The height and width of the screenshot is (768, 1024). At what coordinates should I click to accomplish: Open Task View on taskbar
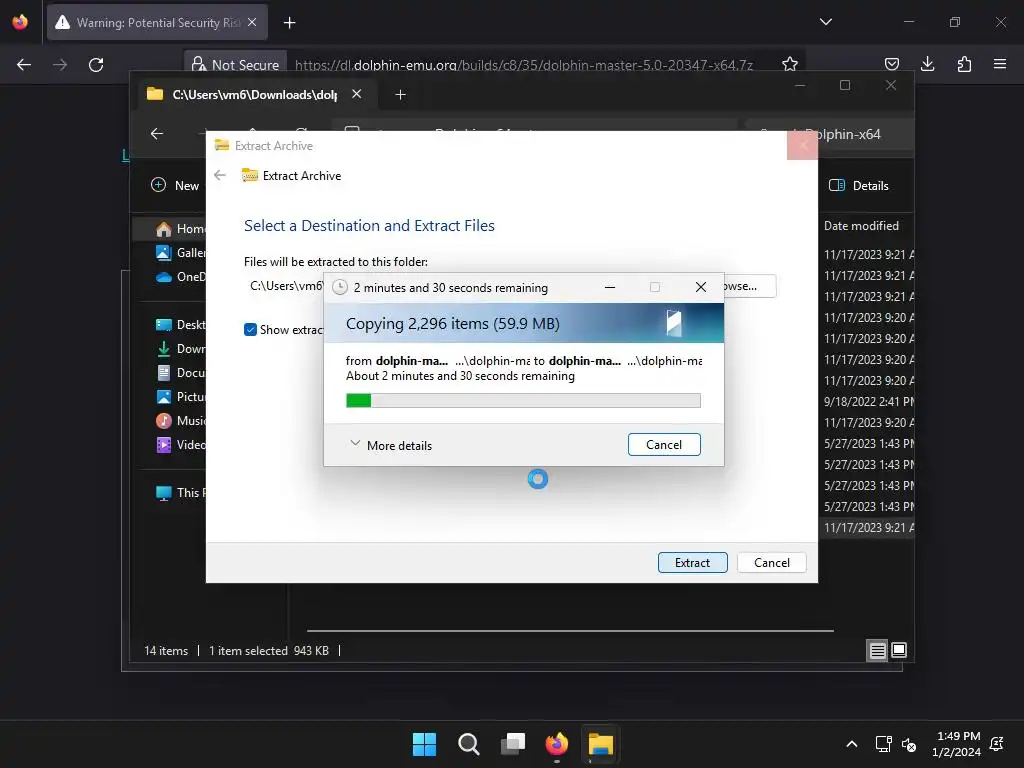pos(513,744)
